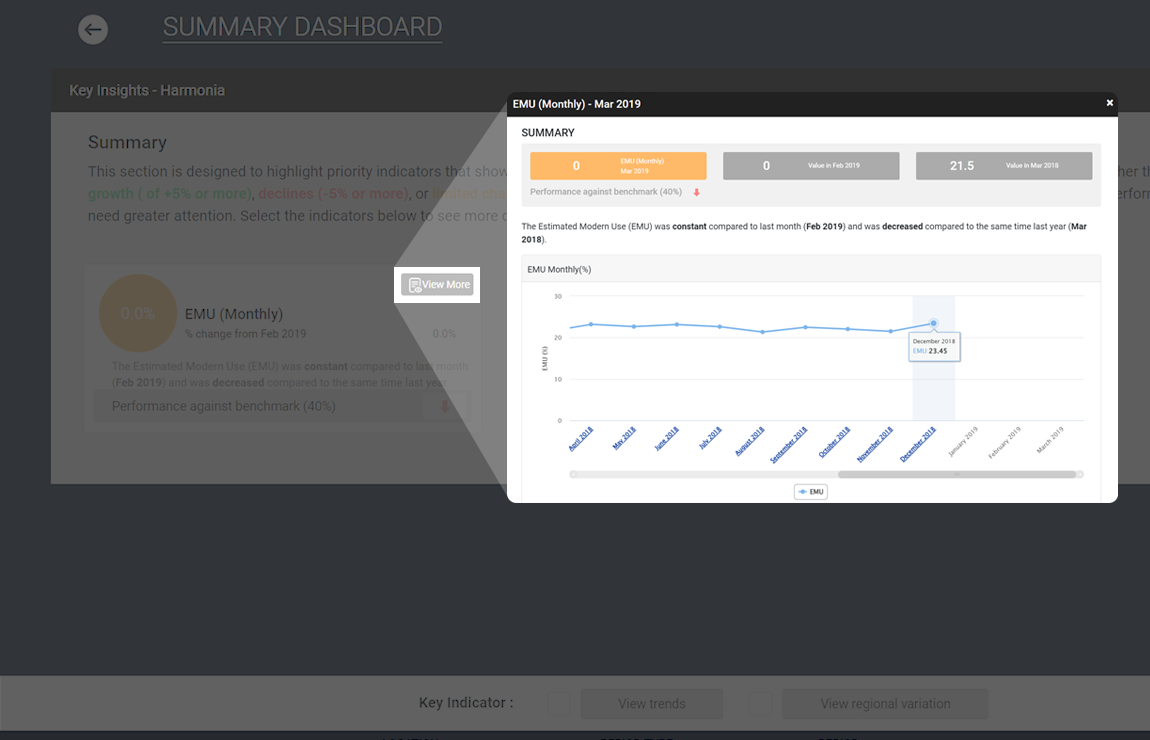This screenshot has height=740, width=1150.
Task: Open the SUMMARY DASHBOARD title link
Action: 302,27
